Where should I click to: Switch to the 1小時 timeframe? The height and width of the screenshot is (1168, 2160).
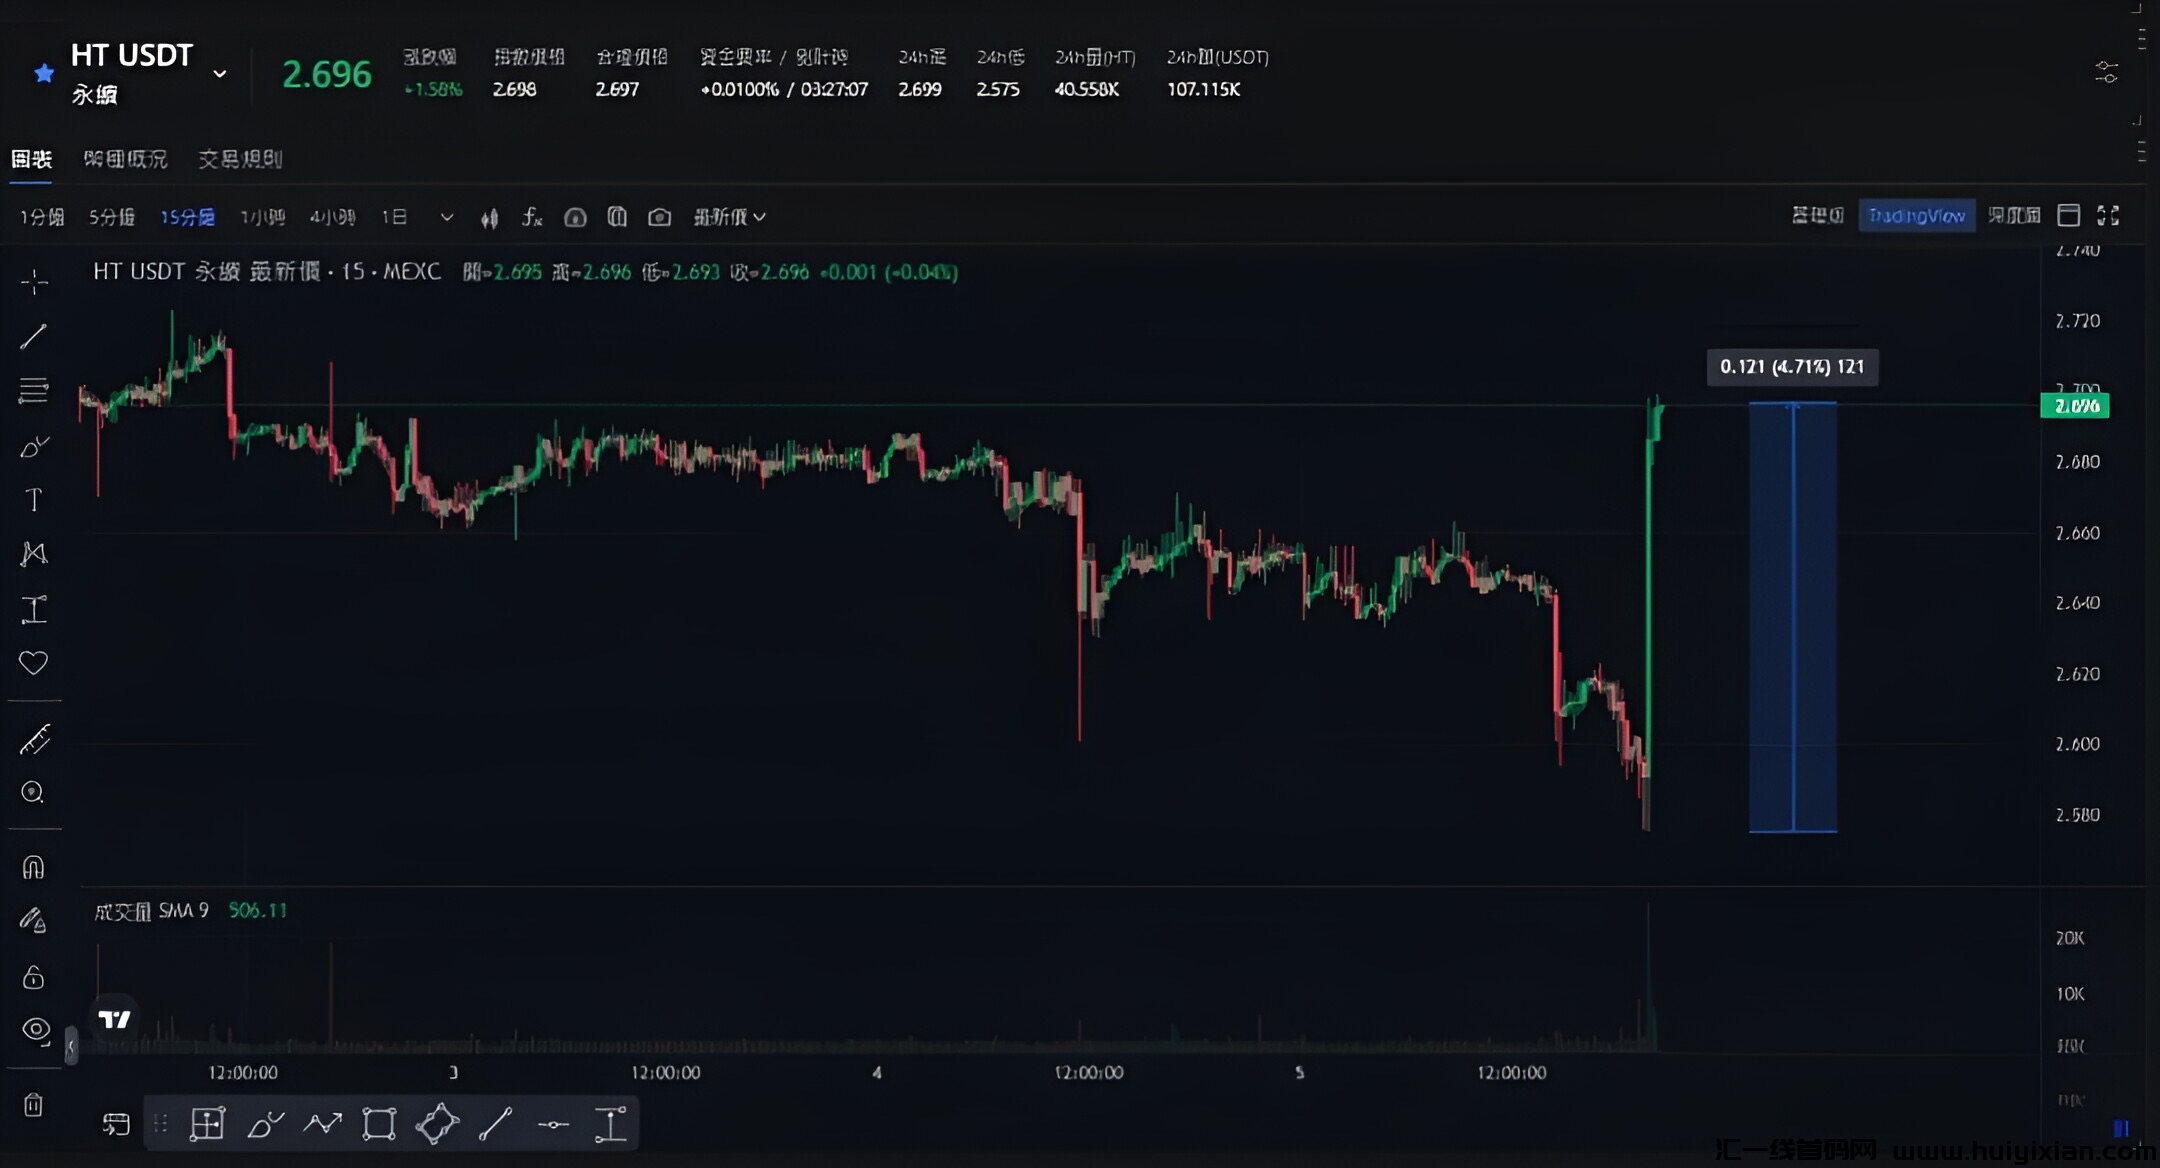pyautogui.click(x=262, y=217)
